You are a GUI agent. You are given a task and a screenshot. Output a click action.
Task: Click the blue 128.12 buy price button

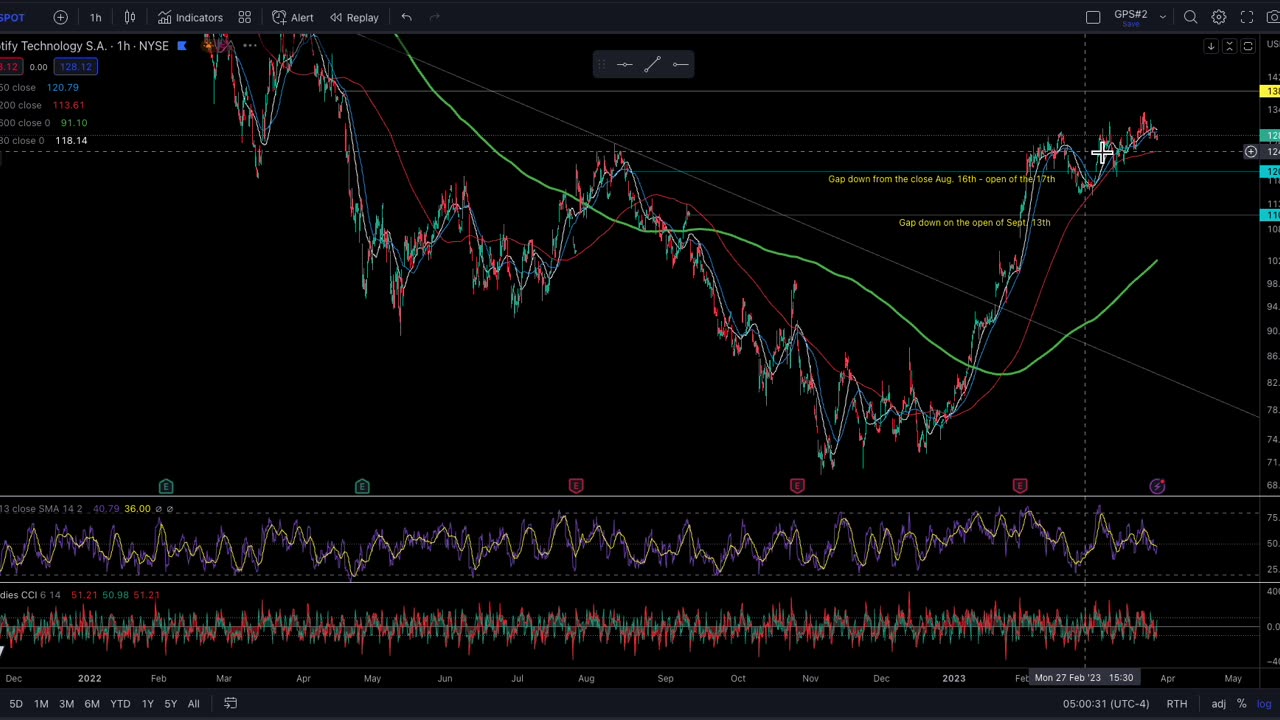click(76, 67)
